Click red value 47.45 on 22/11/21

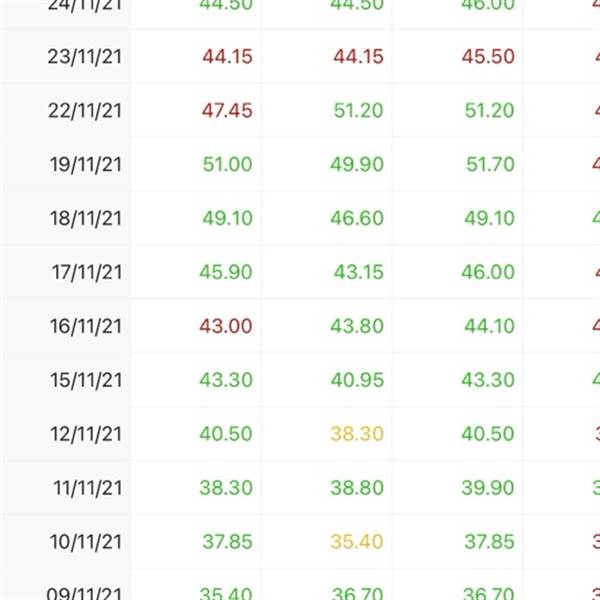pyautogui.click(x=227, y=111)
